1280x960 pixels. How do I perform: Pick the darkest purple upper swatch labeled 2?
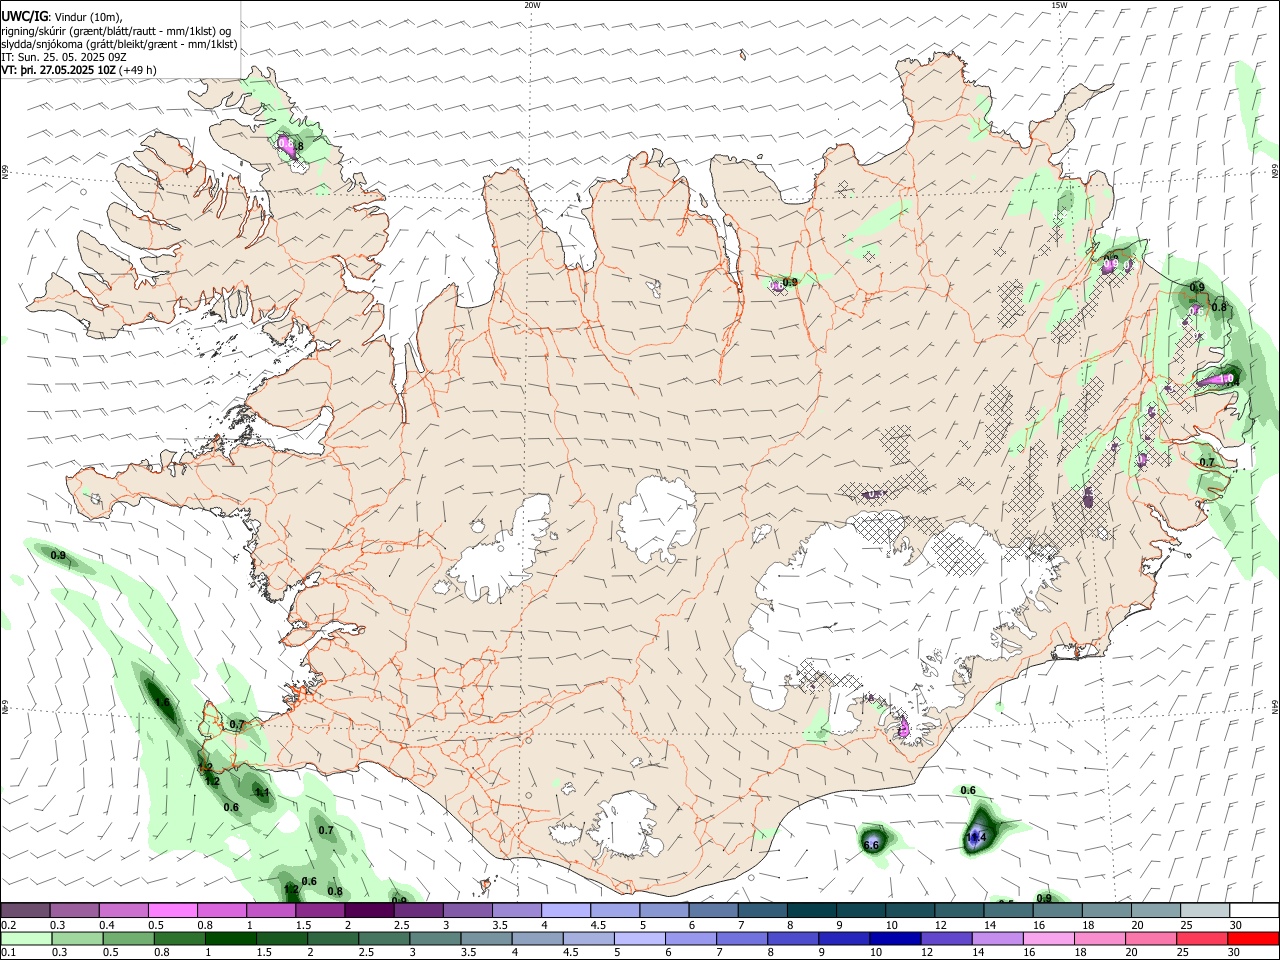pyautogui.click(x=369, y=910)
